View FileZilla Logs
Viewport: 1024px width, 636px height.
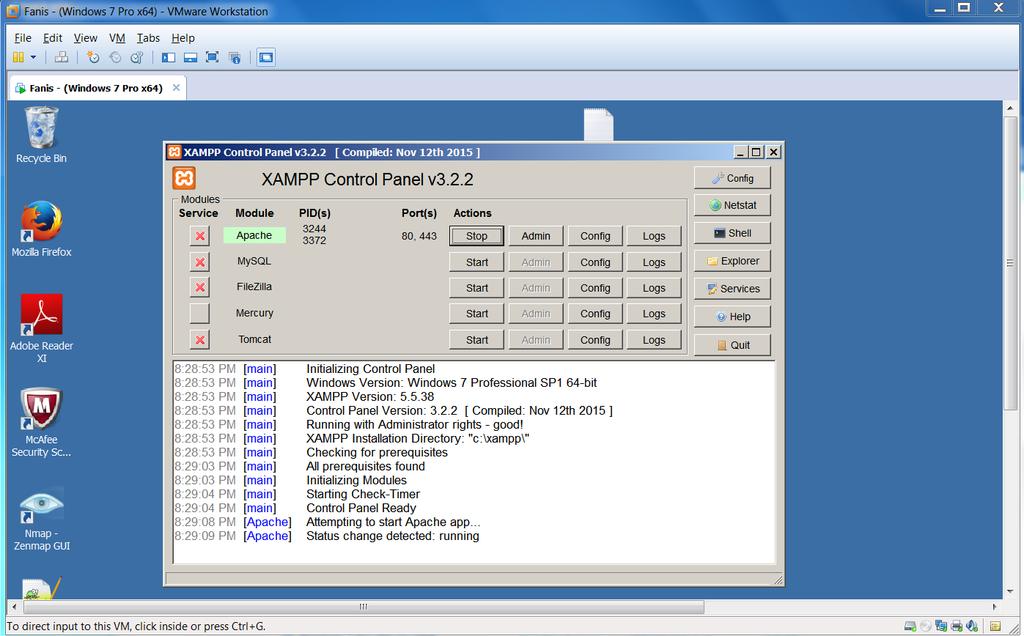(654, 288)
